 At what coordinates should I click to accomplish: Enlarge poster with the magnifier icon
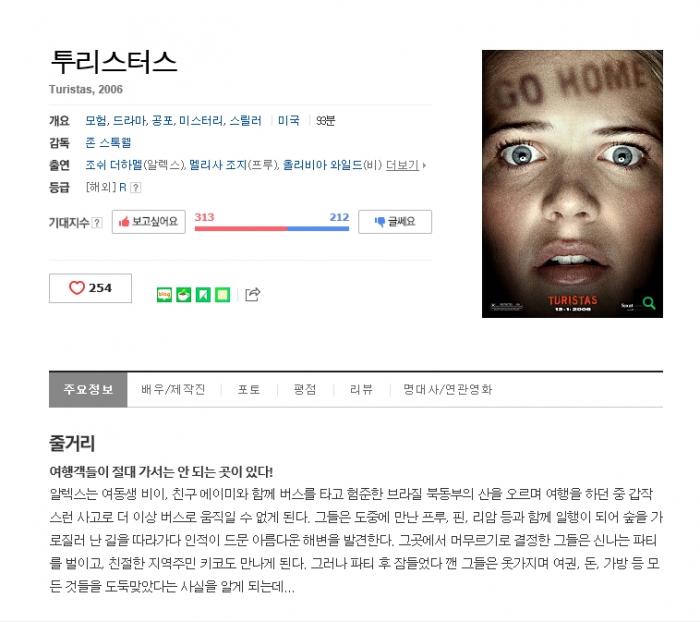[649, 303]
